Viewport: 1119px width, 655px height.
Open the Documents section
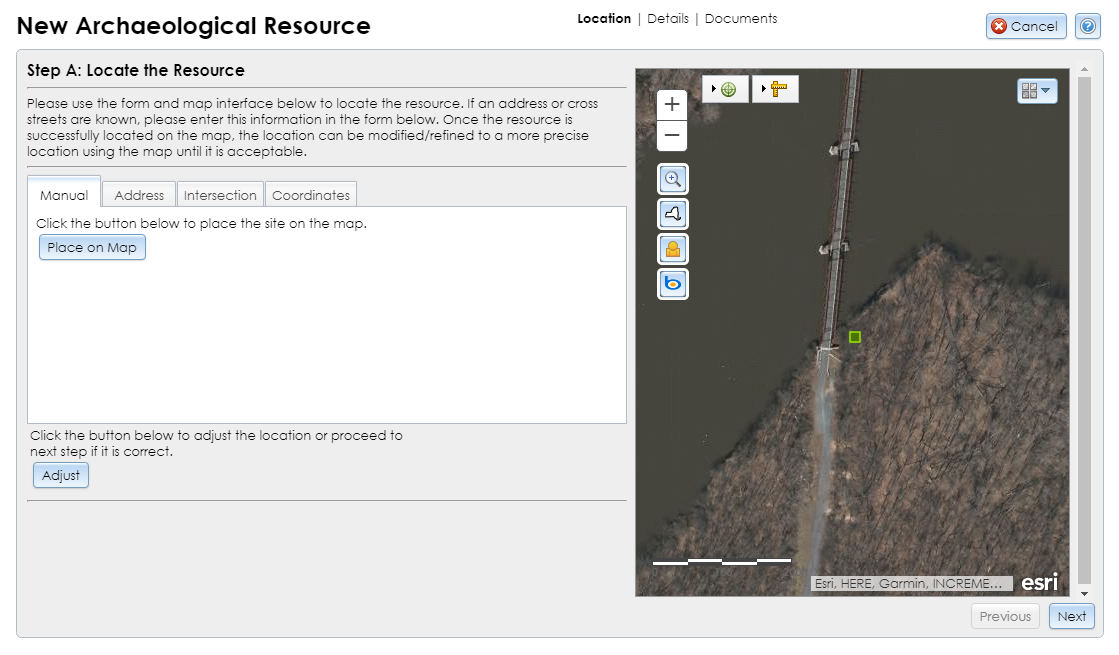[740, 18]
